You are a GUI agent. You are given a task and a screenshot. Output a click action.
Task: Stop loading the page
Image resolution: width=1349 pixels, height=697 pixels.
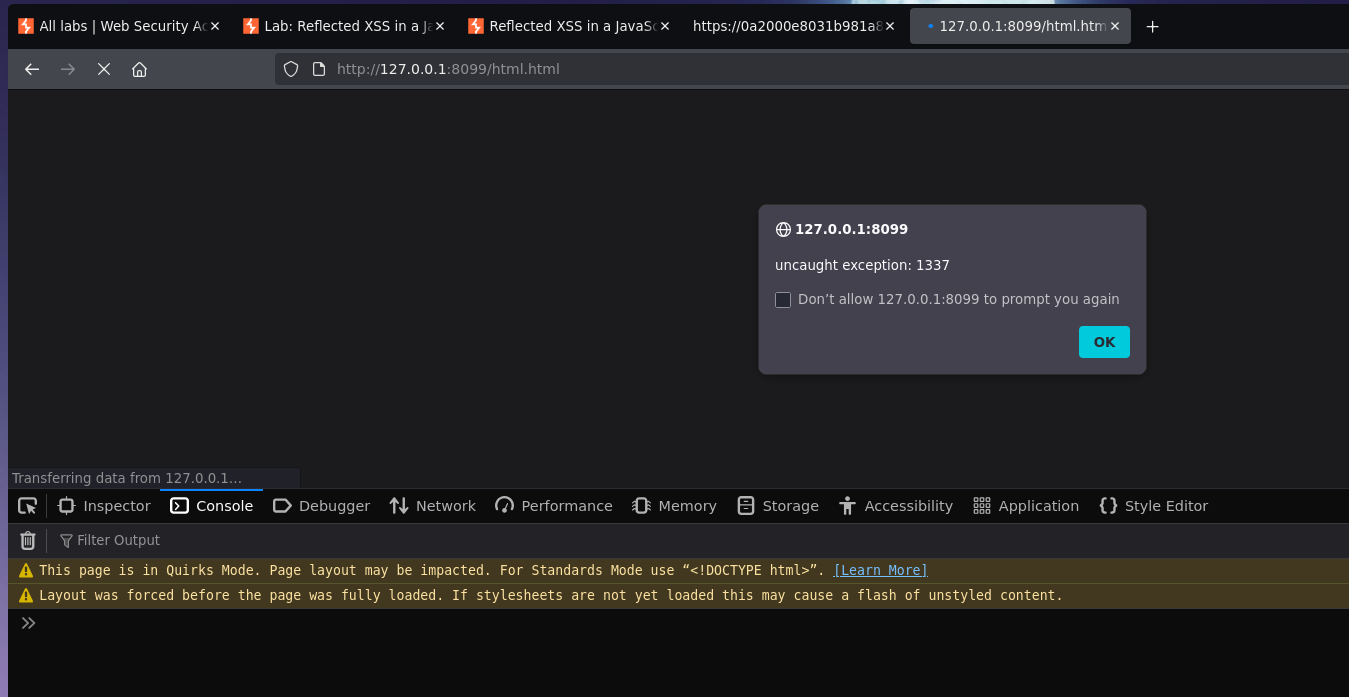coord(104,69)
